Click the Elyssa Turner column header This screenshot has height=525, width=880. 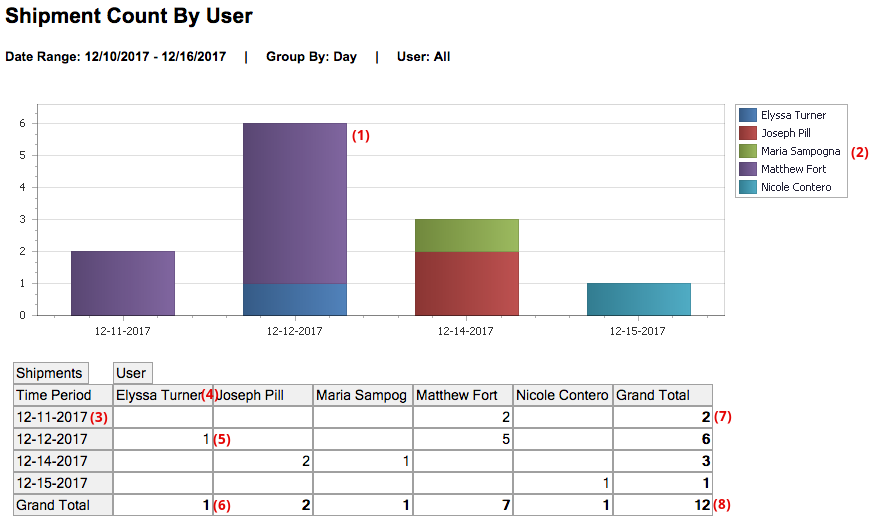point(163,395)
